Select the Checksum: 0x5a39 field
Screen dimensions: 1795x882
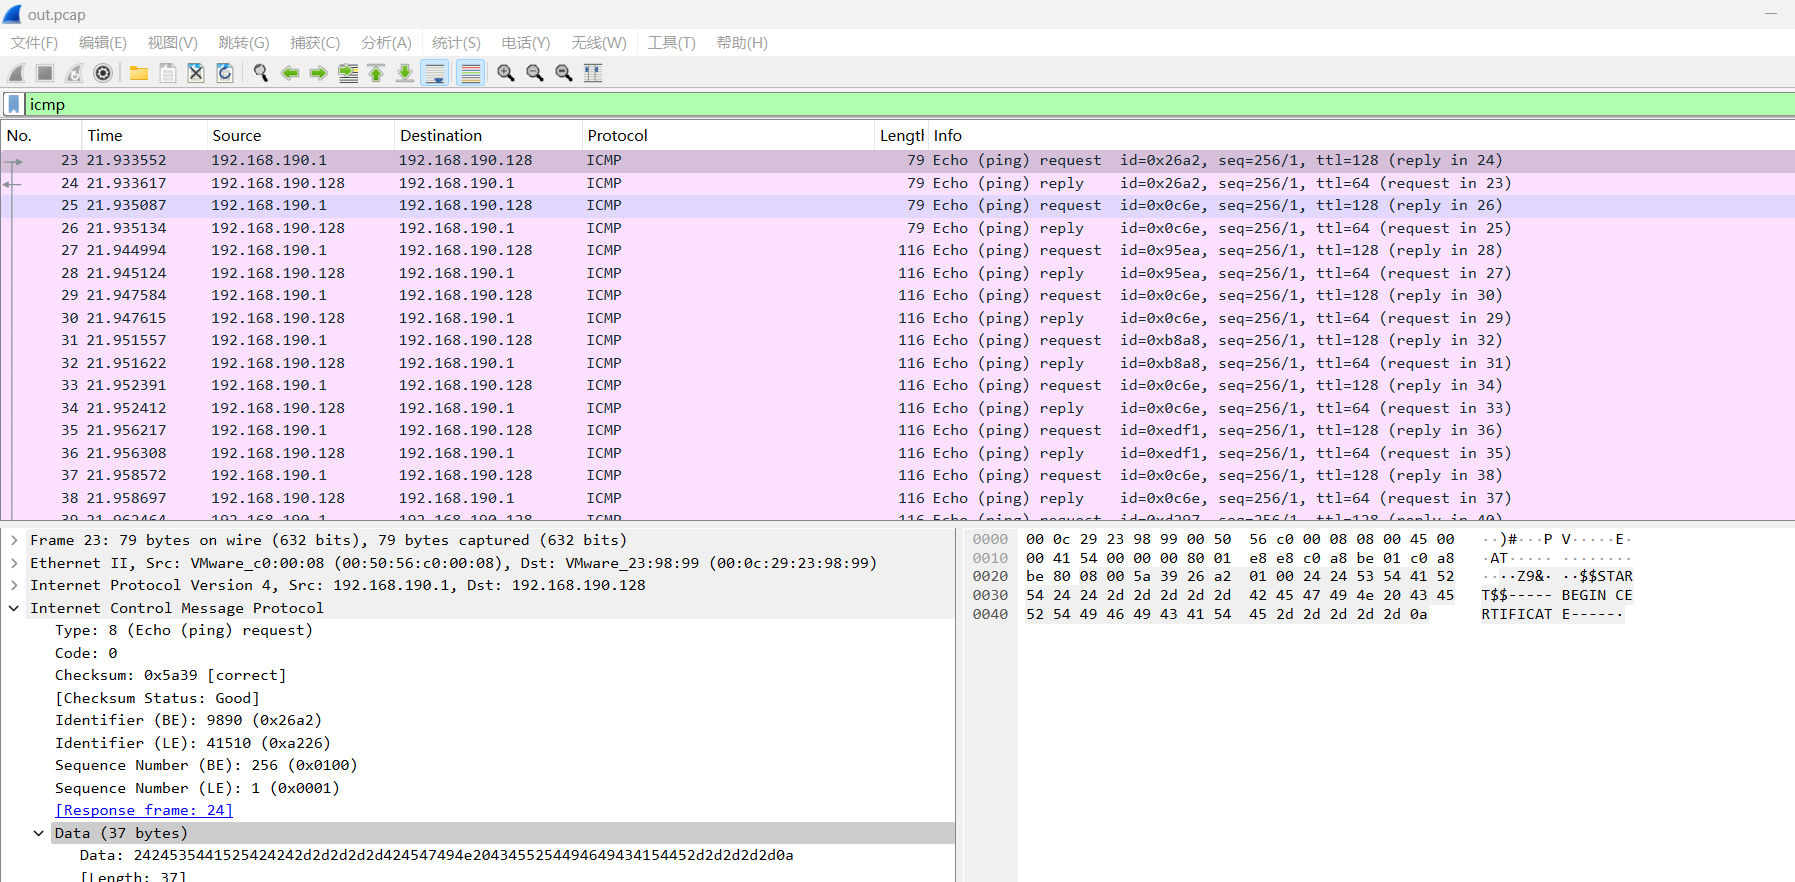click(170, 675)
